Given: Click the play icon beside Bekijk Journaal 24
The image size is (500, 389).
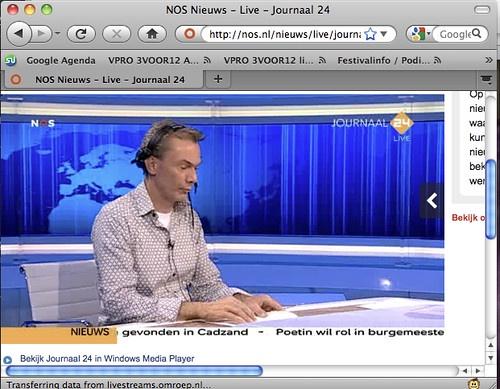Looking at the screenshot, I should point(7,360).
